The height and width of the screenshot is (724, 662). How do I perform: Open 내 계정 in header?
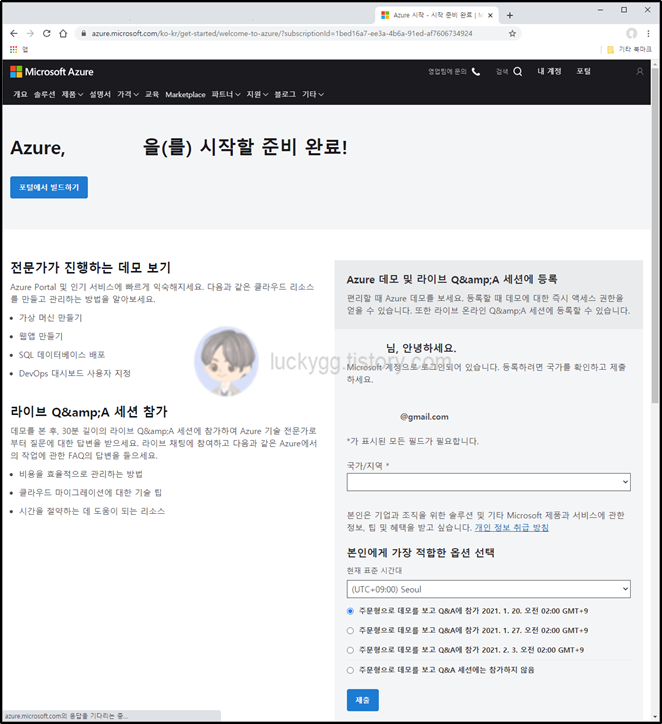click(x=549, y=72)
